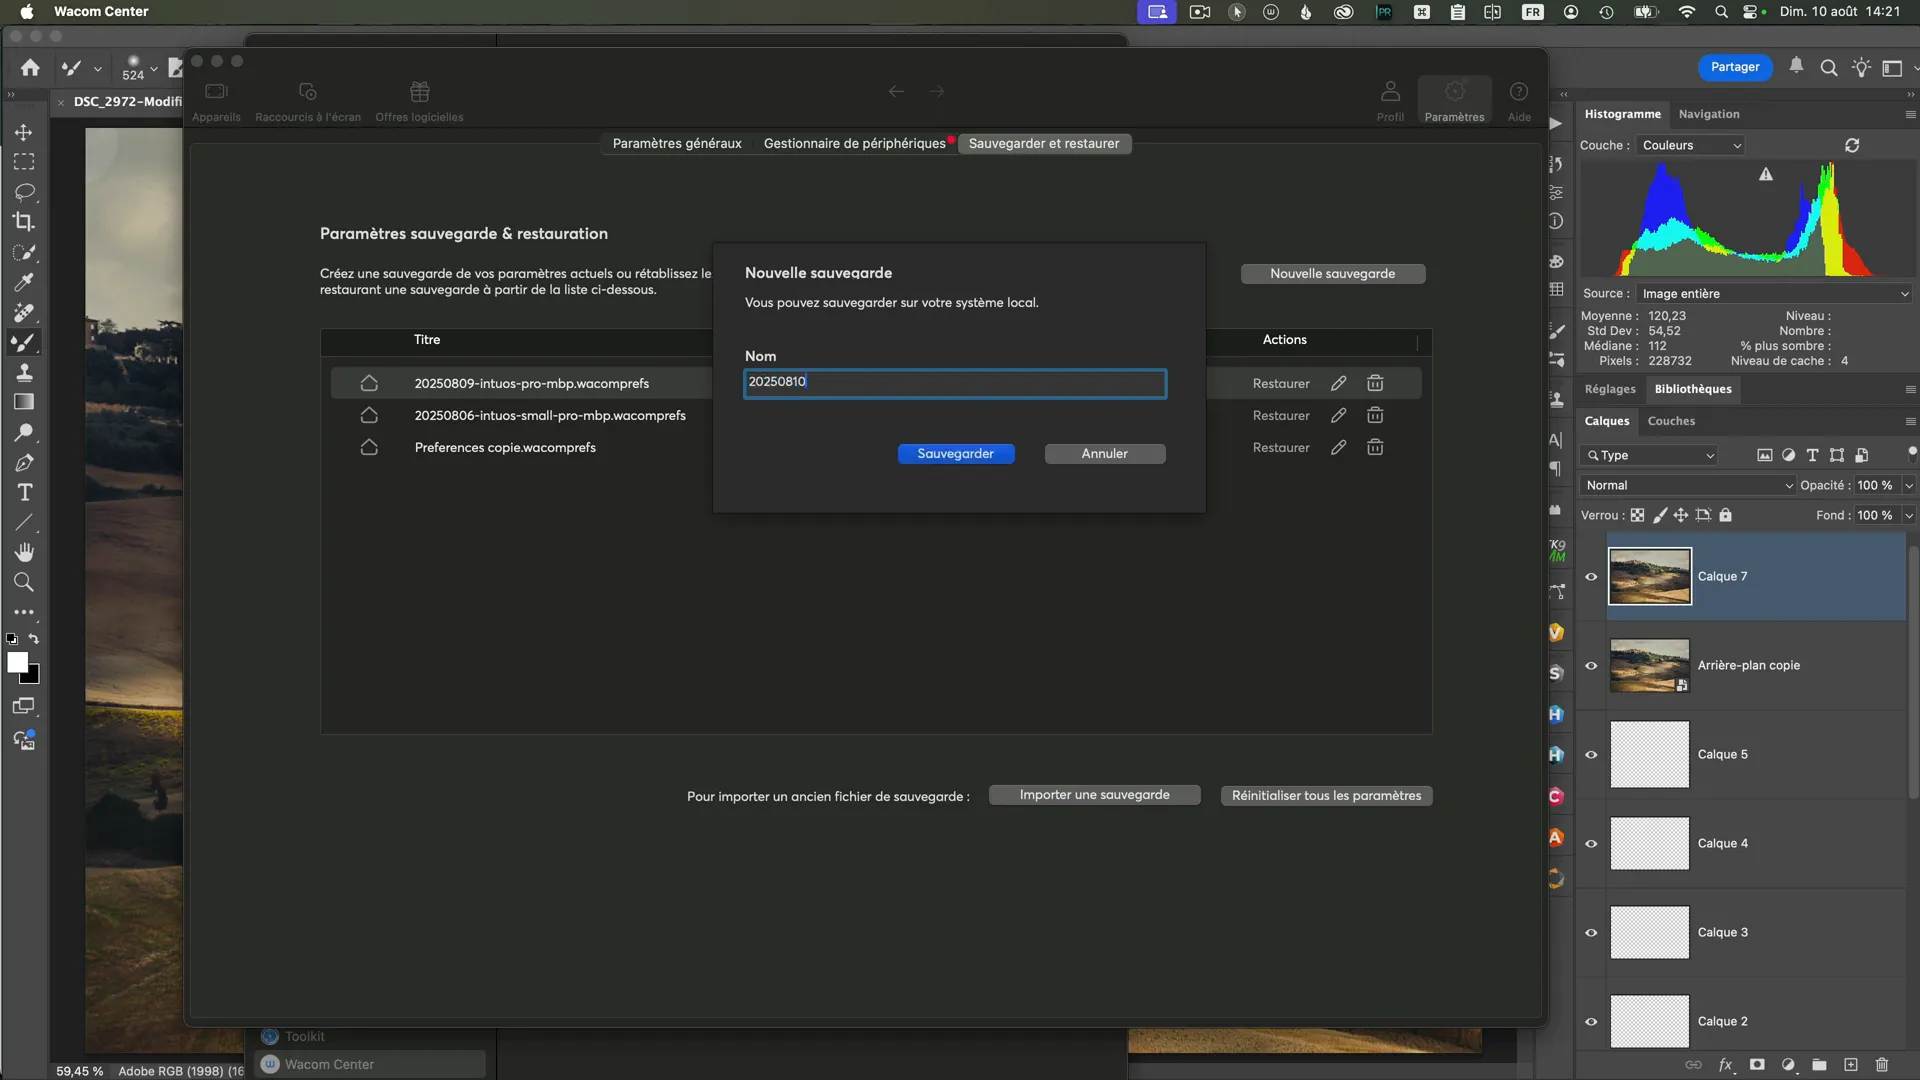This screenshot has width=1920, height=1080.
Task: Select the Hand tool
Action: click(x=24, y=552)
